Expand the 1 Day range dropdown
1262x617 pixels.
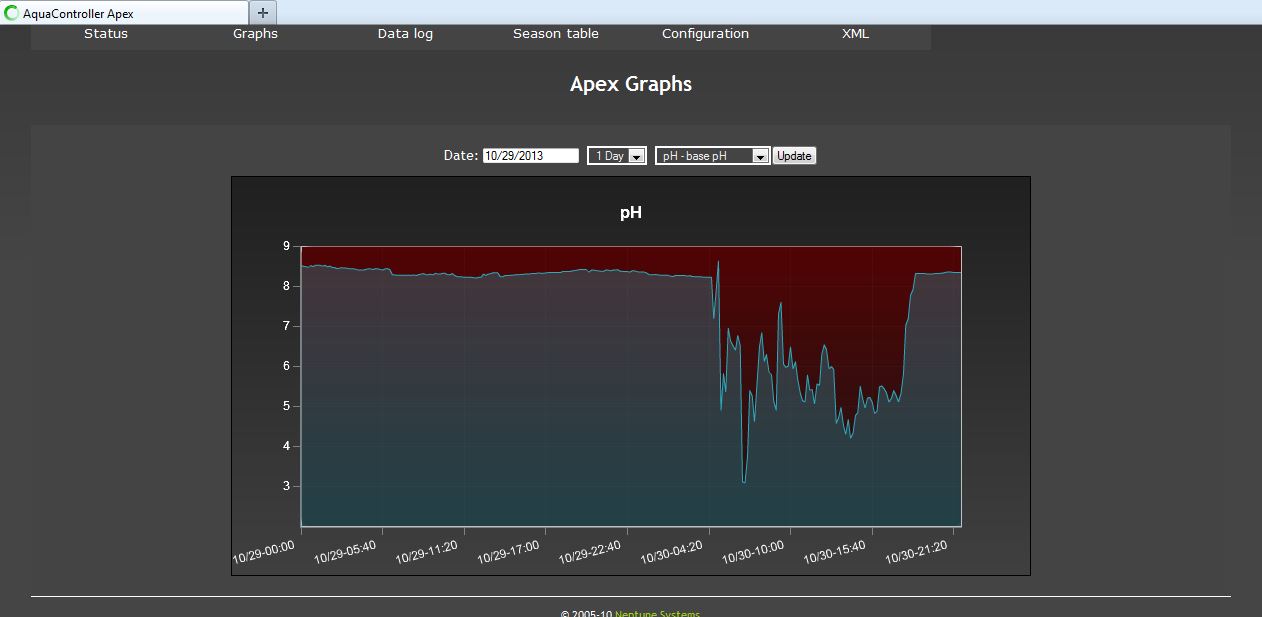(x=616, y=156)
